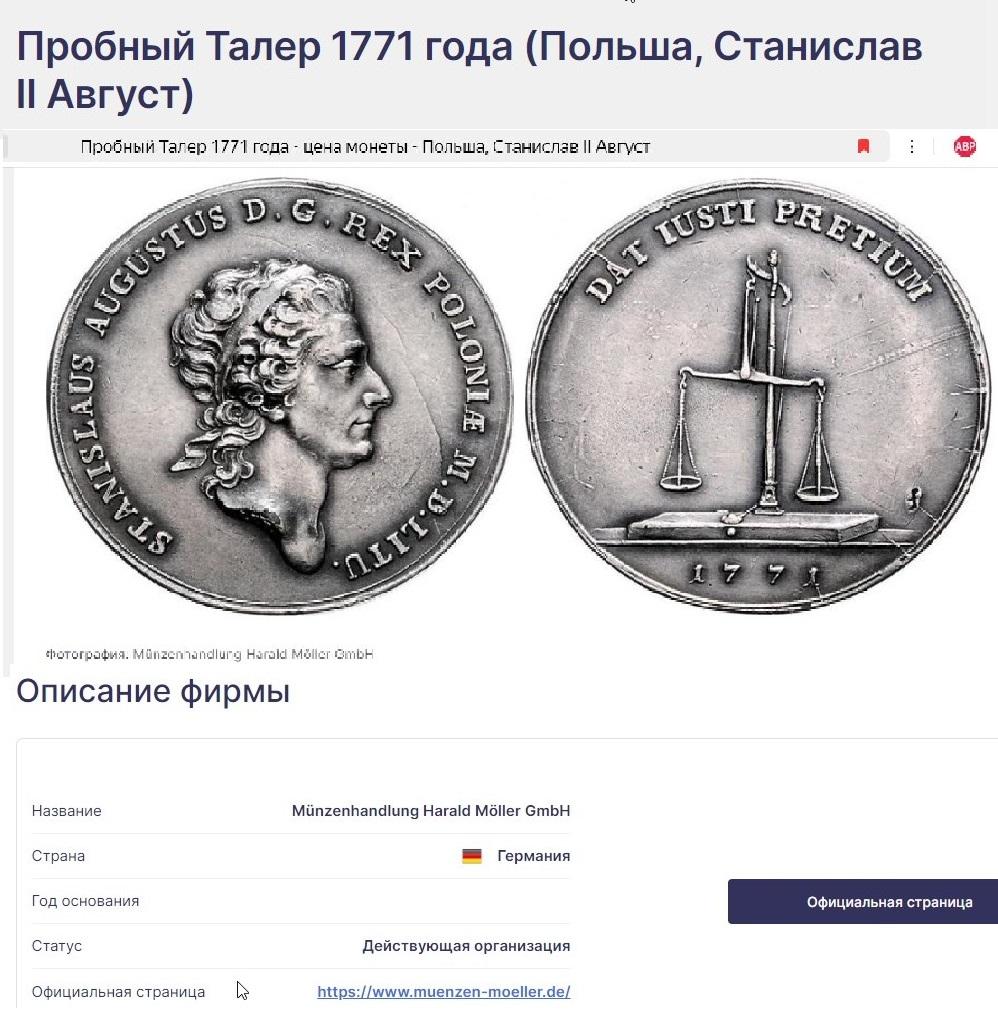Click the Германия country value
Viewport: 998px width, 1012px height.
pyautogui.click(x=533, y=856)
